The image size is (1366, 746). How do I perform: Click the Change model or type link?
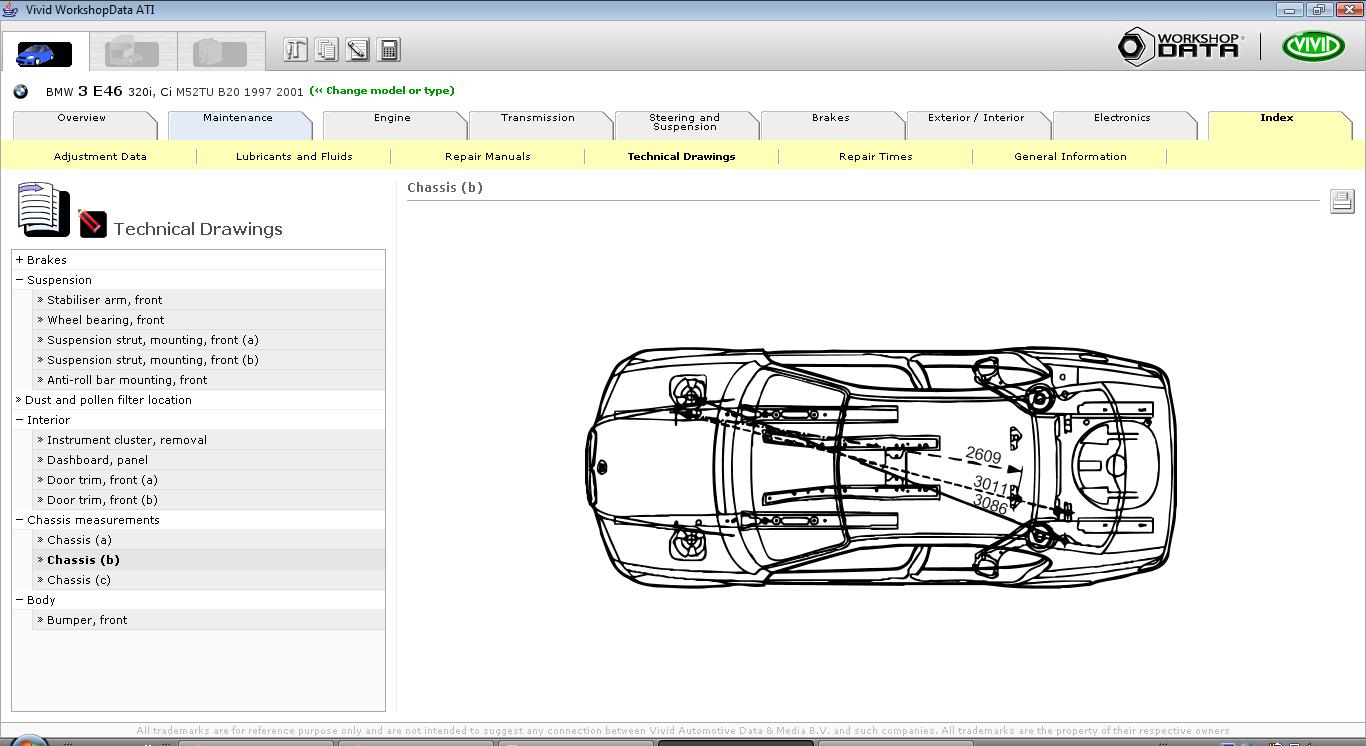pyautogui.click(x=382, y=91)
